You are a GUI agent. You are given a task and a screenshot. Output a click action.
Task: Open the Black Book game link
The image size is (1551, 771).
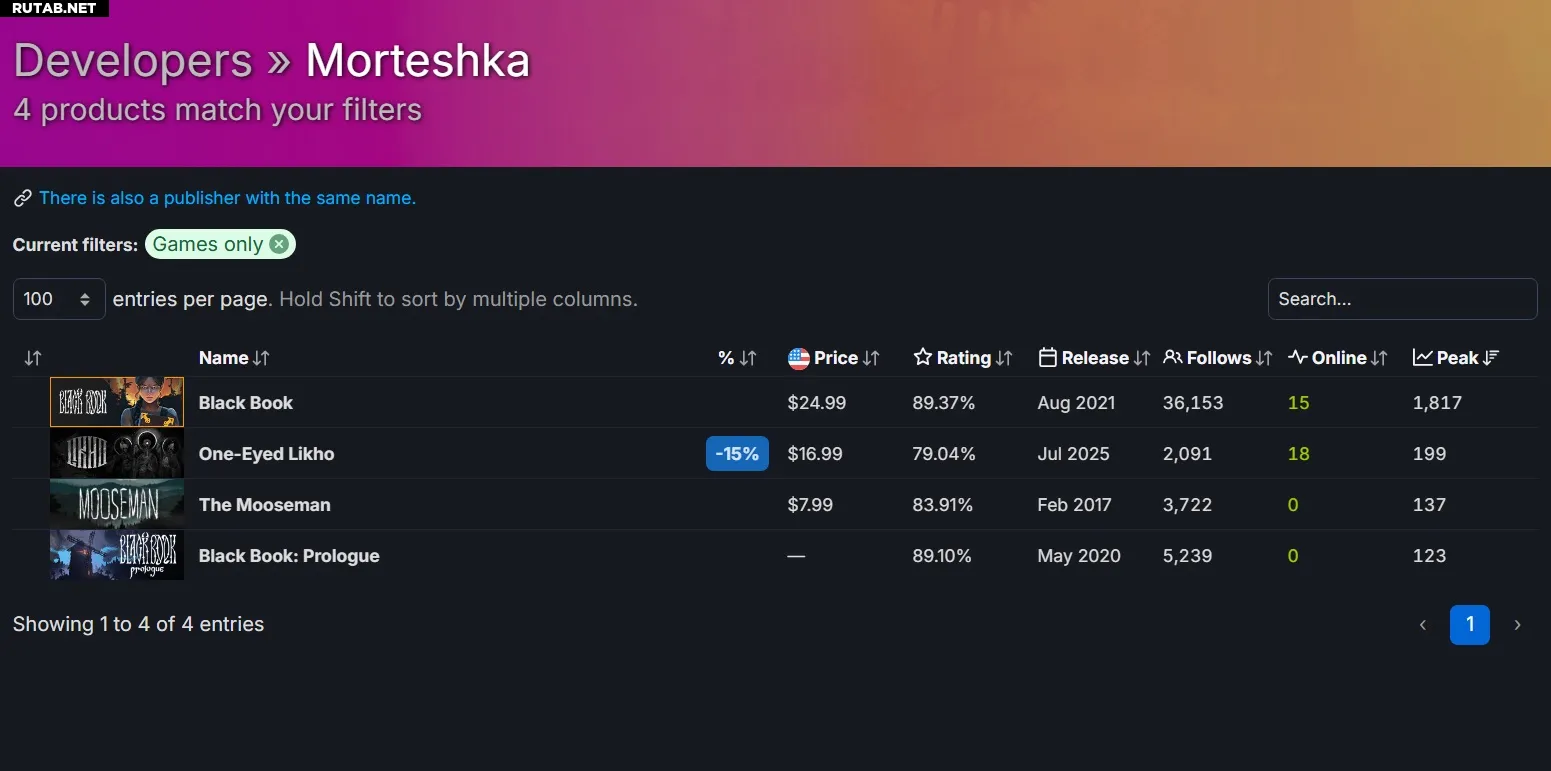(246, 403)
